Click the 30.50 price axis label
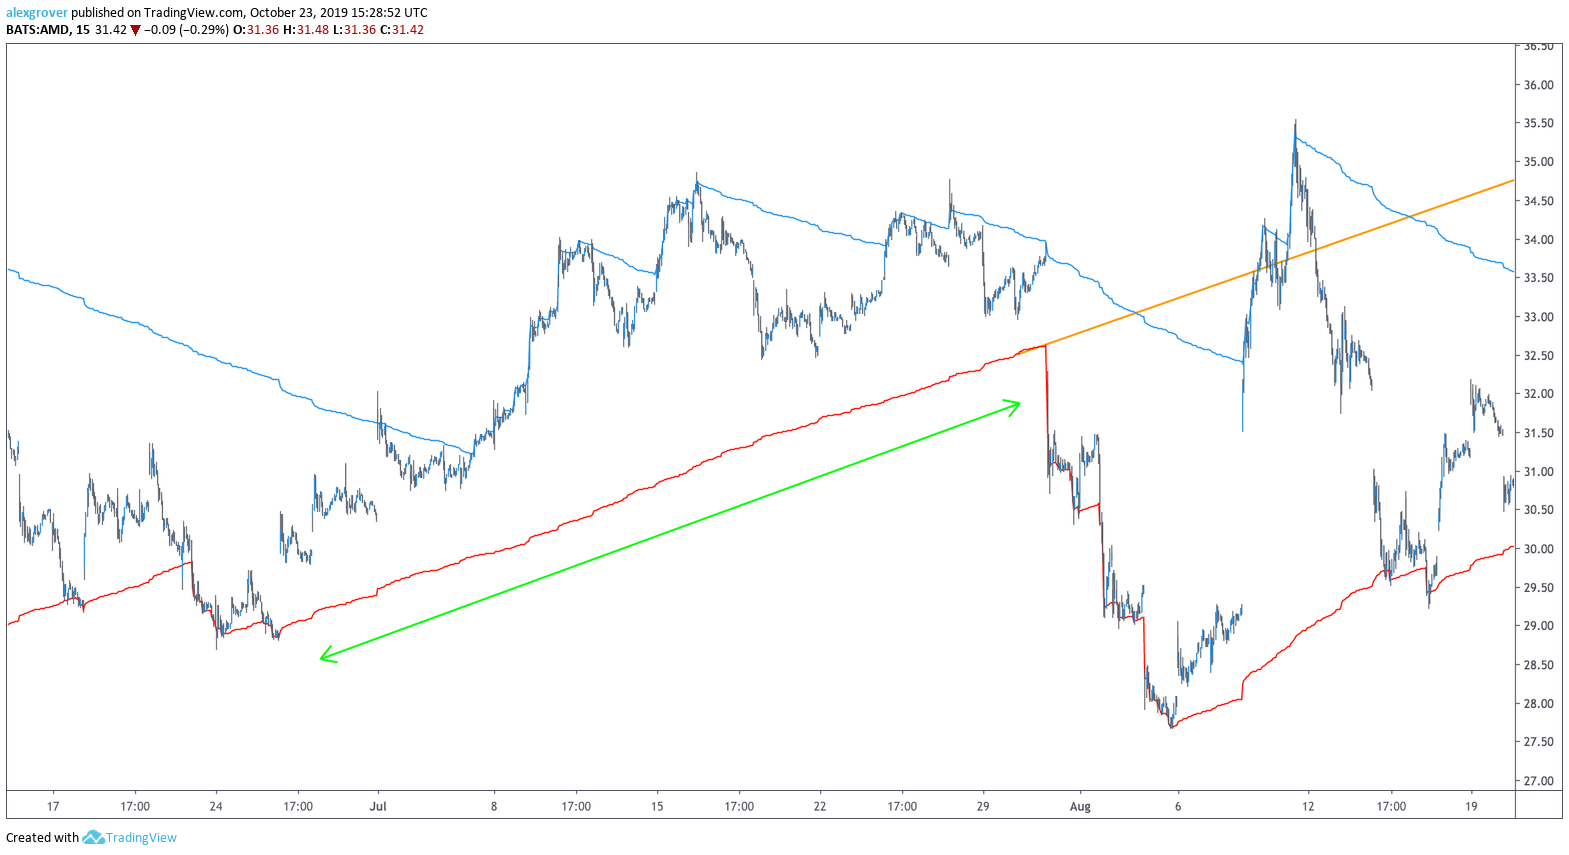 1539,510
